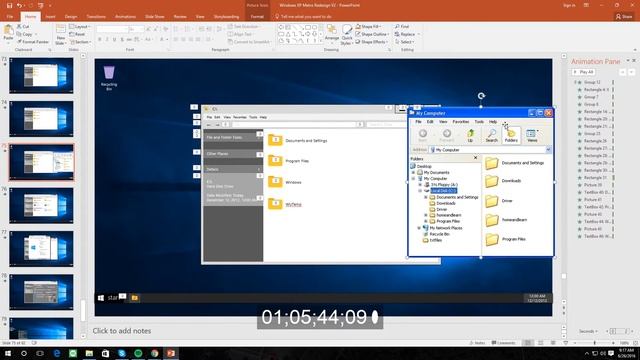Switch to the Insert tab
The image size is (640, 360).
(x=50, y=17)
